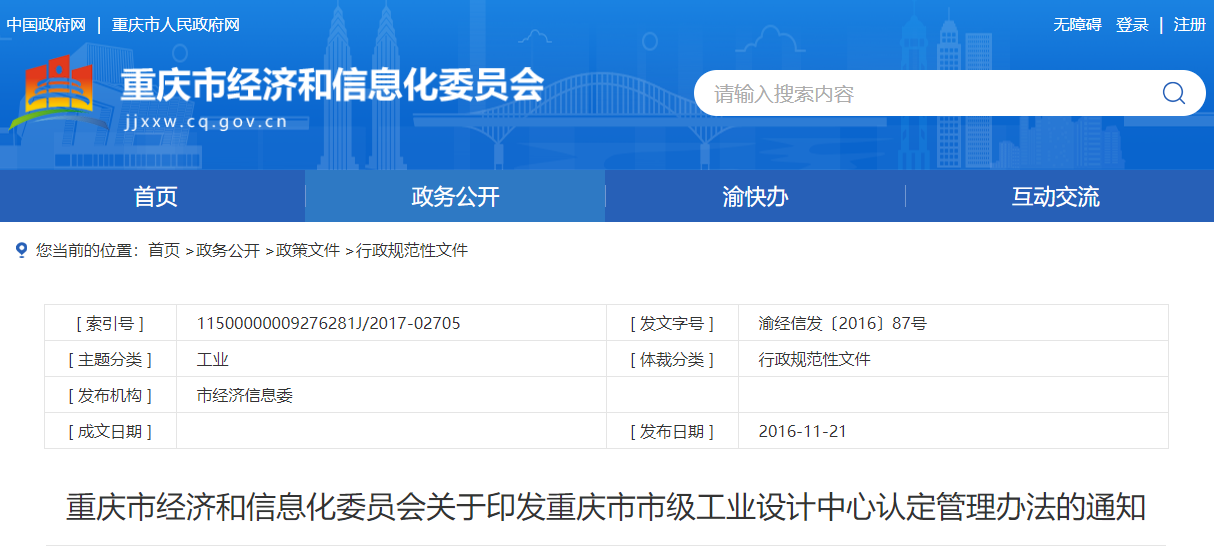Click the [ 发布日期 ] label cell

tap(672, 431)
